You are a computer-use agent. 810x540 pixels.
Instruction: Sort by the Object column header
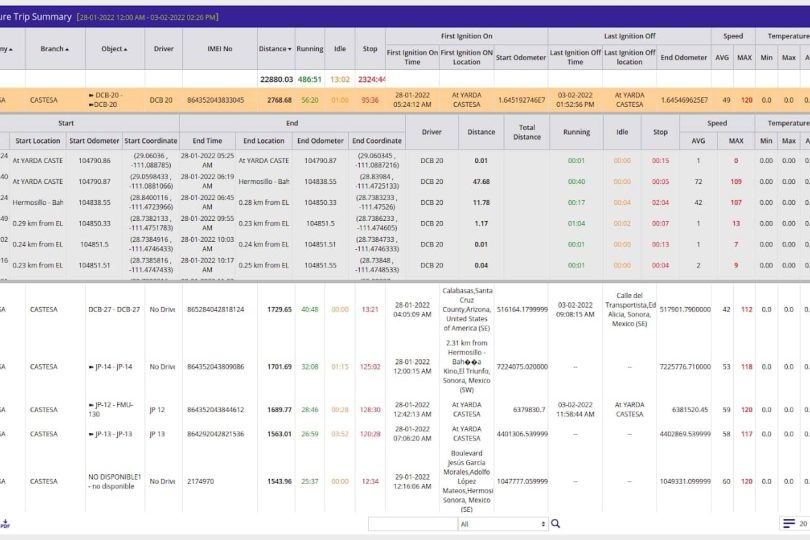coord(115,48)
